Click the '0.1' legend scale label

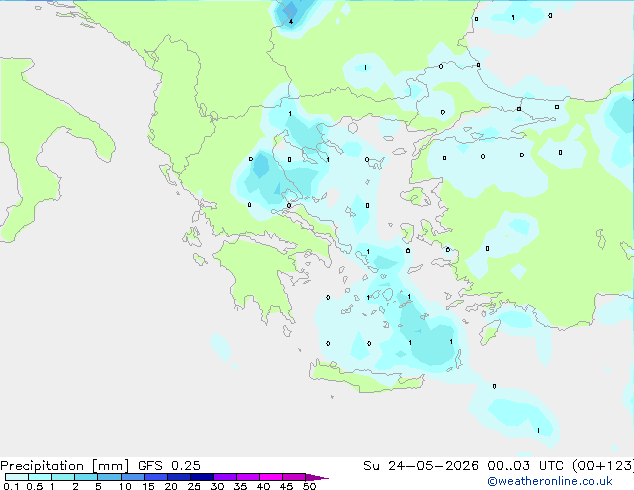(x=11, y=486)
